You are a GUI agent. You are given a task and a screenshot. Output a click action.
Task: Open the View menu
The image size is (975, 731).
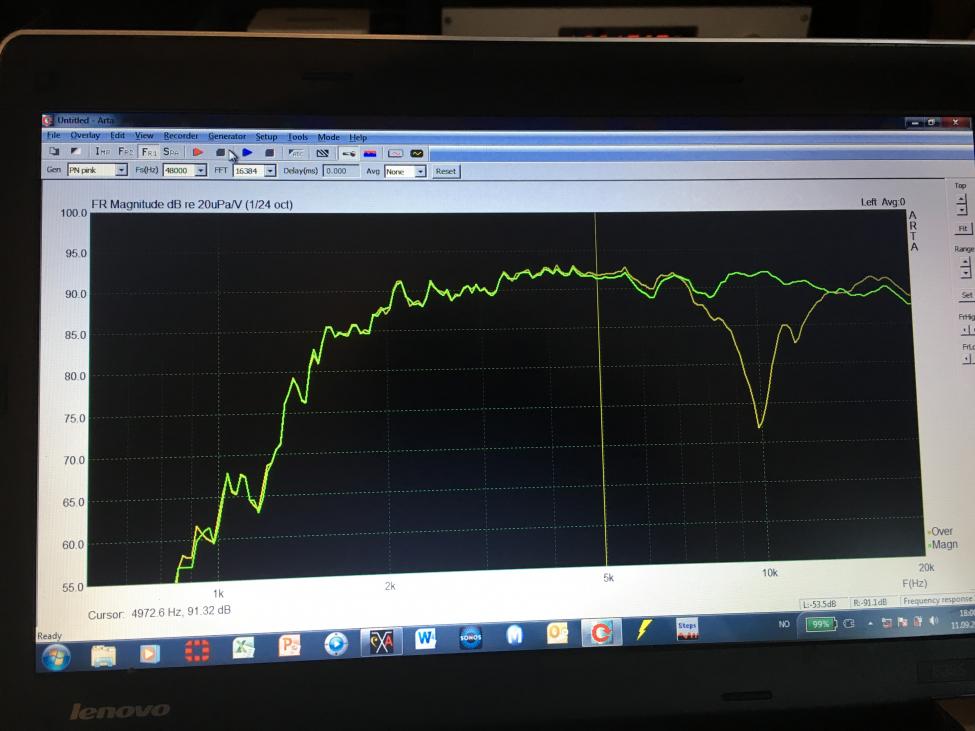point(144,136)
